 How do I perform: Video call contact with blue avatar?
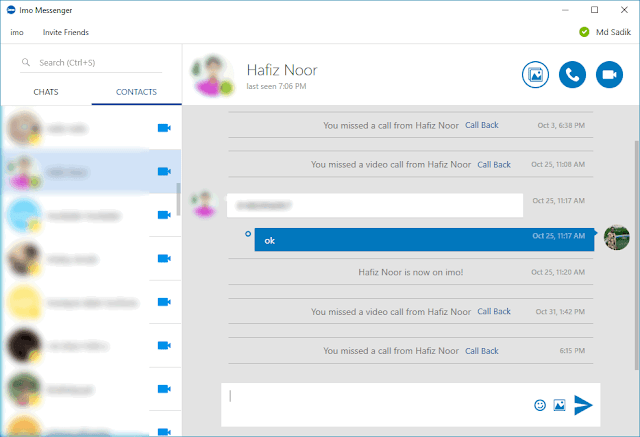tap(164, 215)
